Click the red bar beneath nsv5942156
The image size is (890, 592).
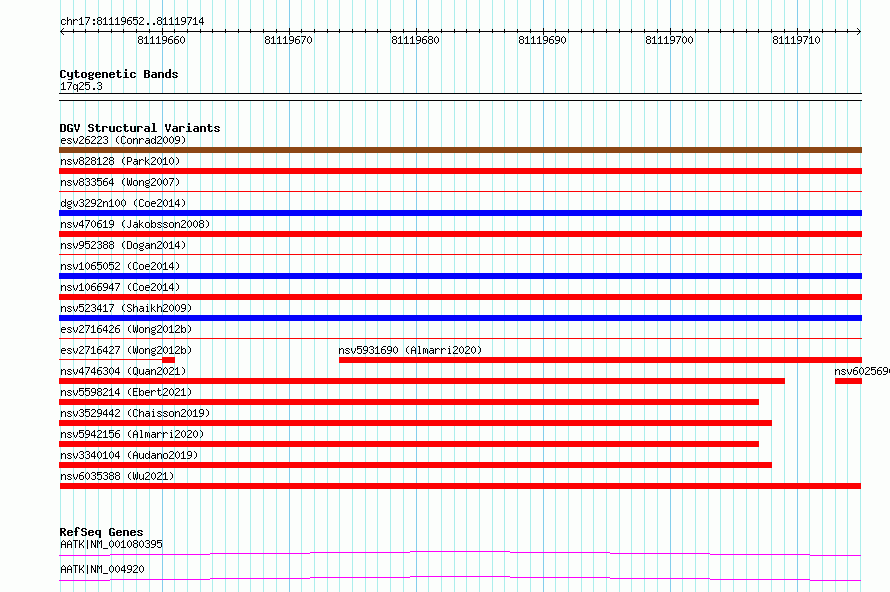click(409, 444)
